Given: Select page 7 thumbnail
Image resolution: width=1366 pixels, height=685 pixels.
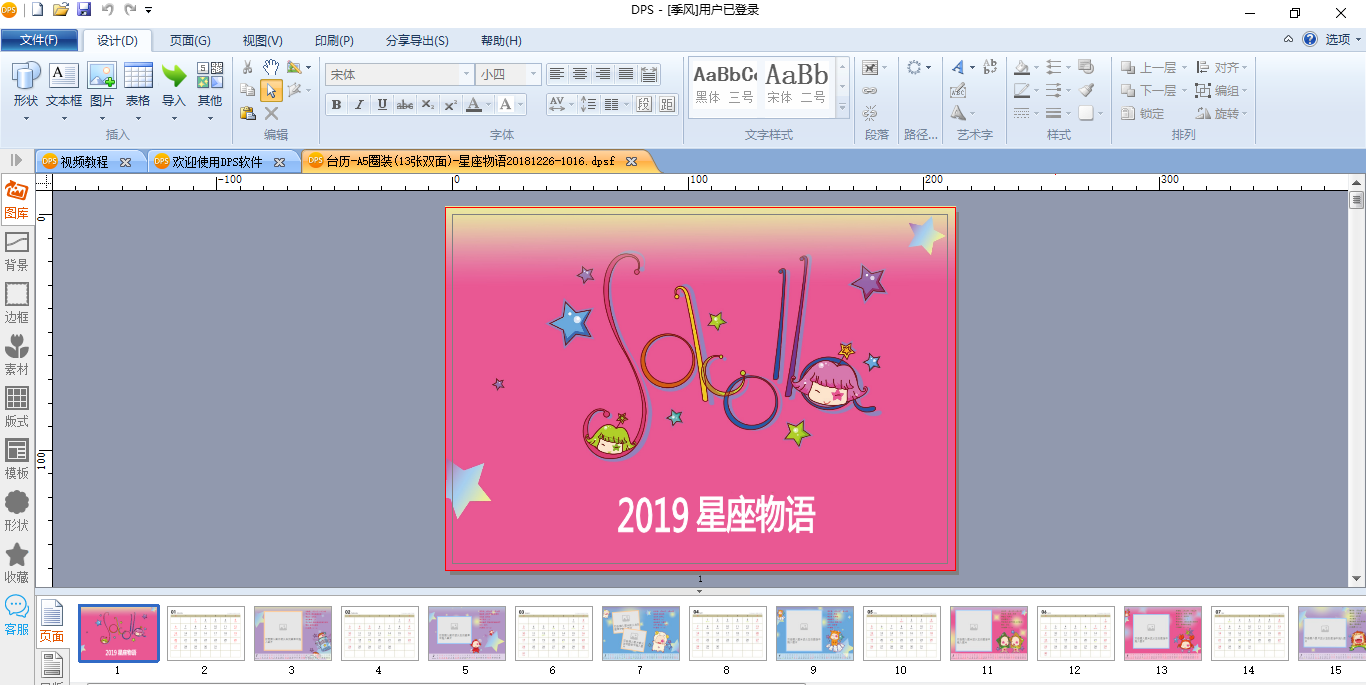Looking at the screenshot, I should (640, 633).
